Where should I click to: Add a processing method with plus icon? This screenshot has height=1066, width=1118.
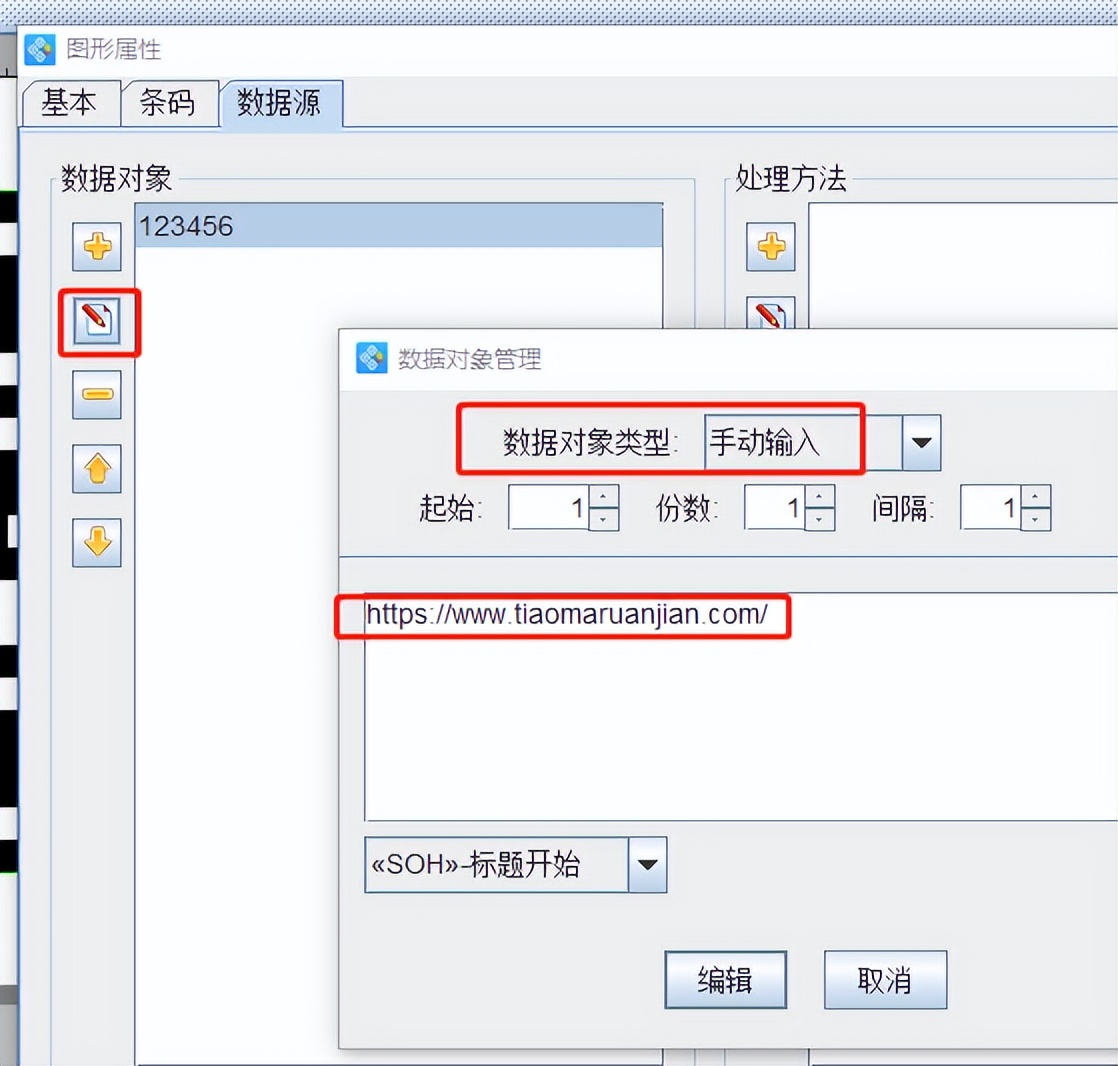pyautogui.click(x=771, y=247)
